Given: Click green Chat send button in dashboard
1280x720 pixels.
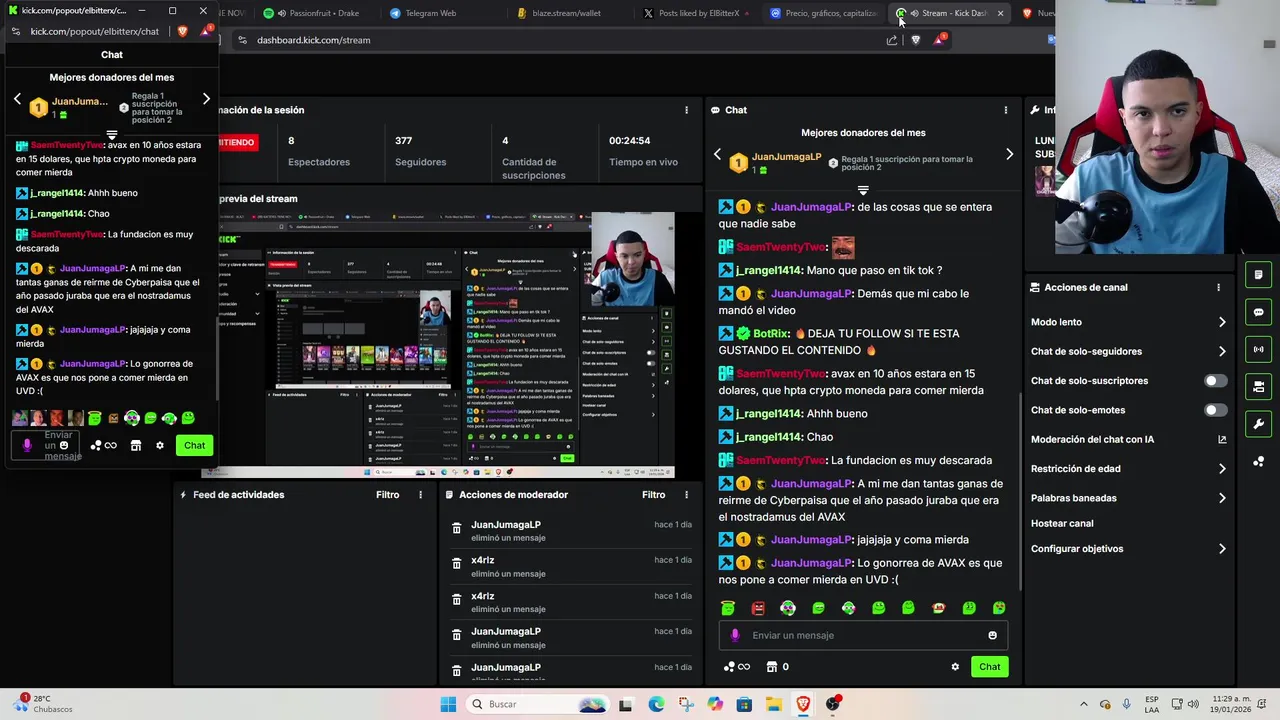Looking at the screenshot, I should point(989,667).
